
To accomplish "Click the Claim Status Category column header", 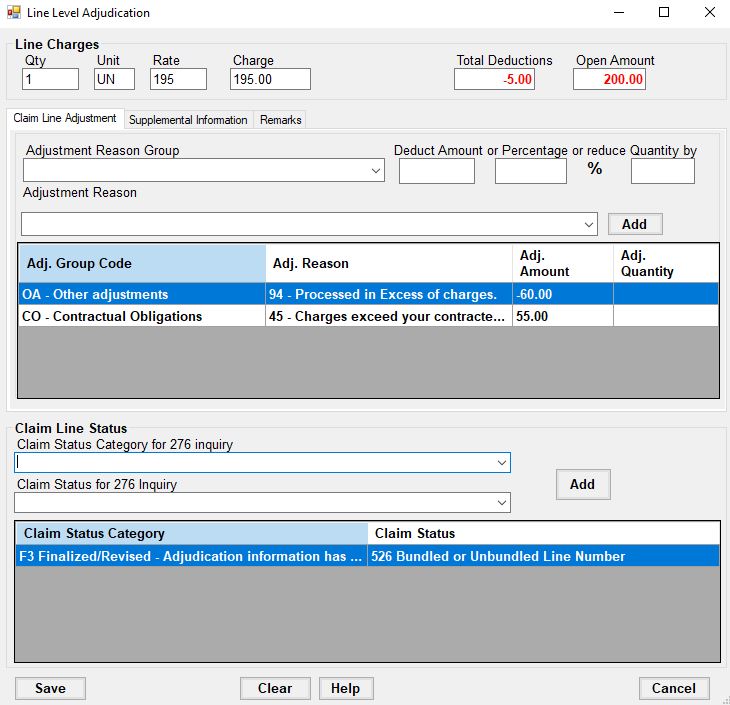I will tap(191, 533).
